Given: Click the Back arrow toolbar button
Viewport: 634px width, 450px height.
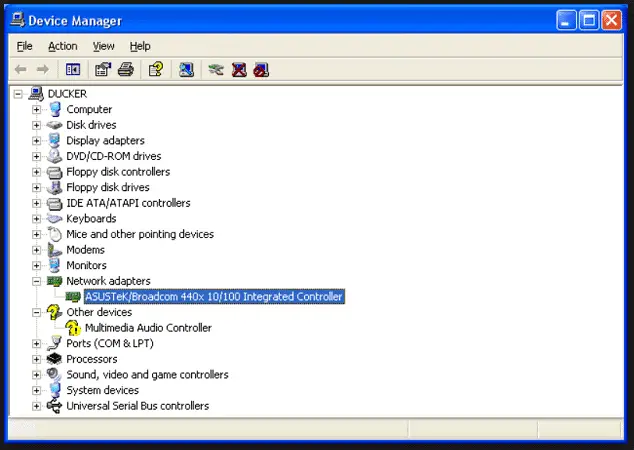Looking at the screenshot, I should coord(21,70).
